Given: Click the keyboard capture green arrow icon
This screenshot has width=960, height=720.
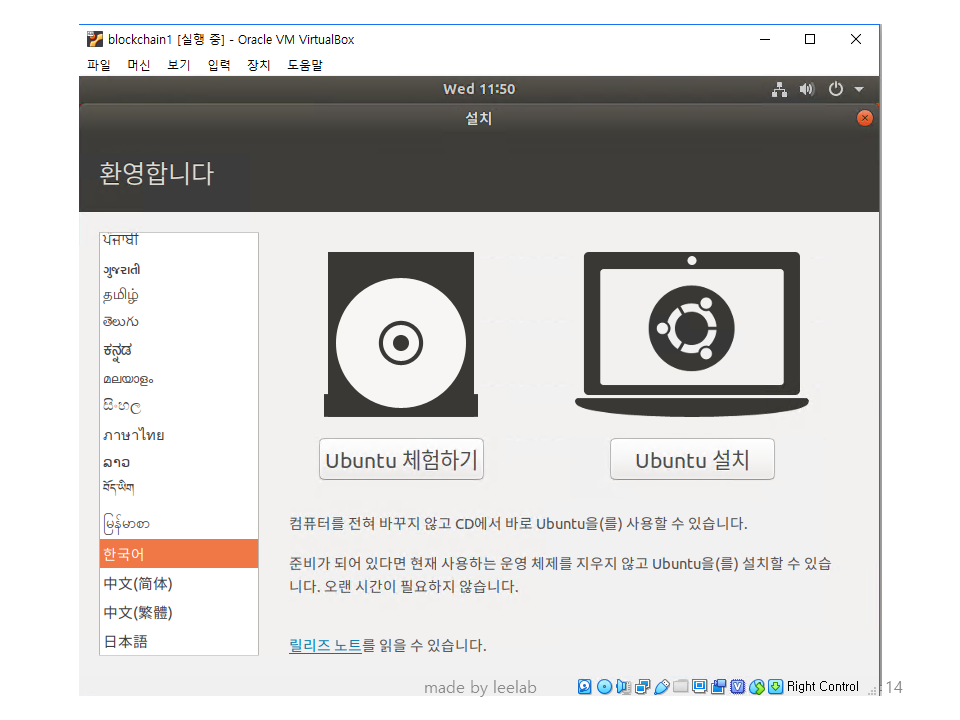Looking at the screenshot, I should [x=776, y=686].
